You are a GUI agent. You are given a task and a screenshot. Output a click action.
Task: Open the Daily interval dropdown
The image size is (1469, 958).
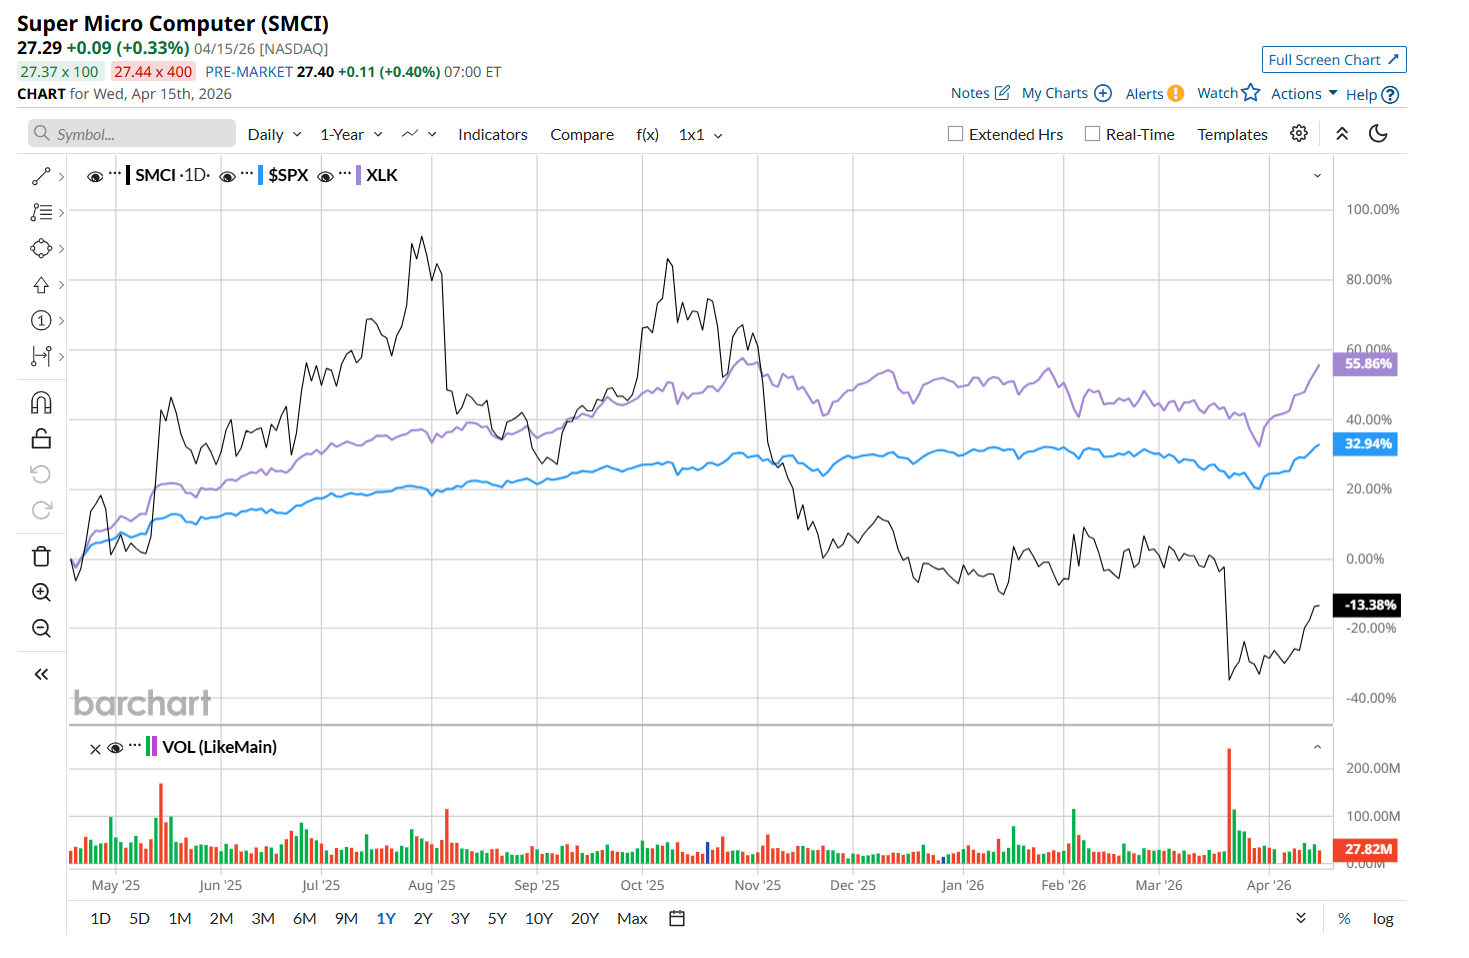[x=275, y=134]
